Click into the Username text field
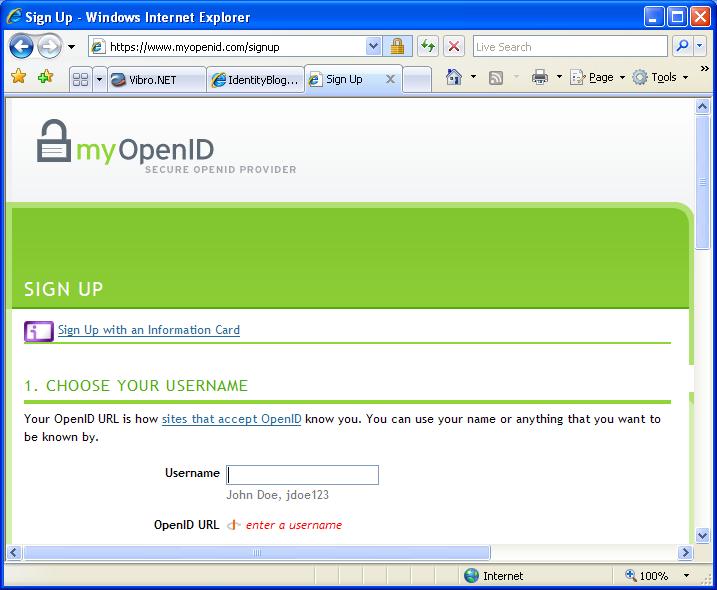717x590 pixels. point(303,474)
